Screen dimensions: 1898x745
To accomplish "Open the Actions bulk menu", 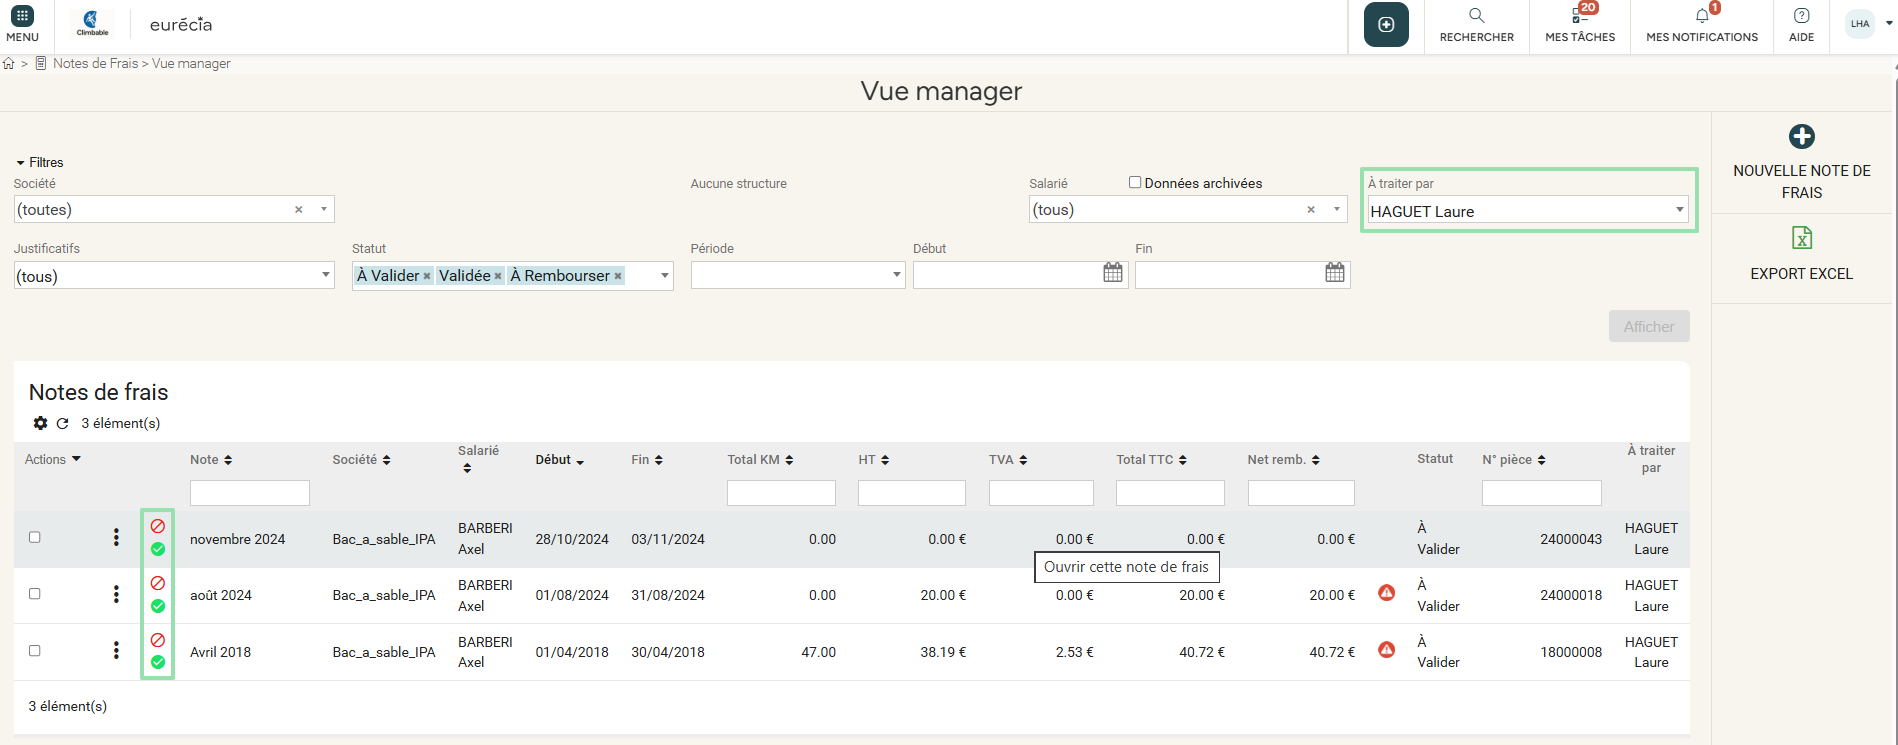I will tap(53, 459).
